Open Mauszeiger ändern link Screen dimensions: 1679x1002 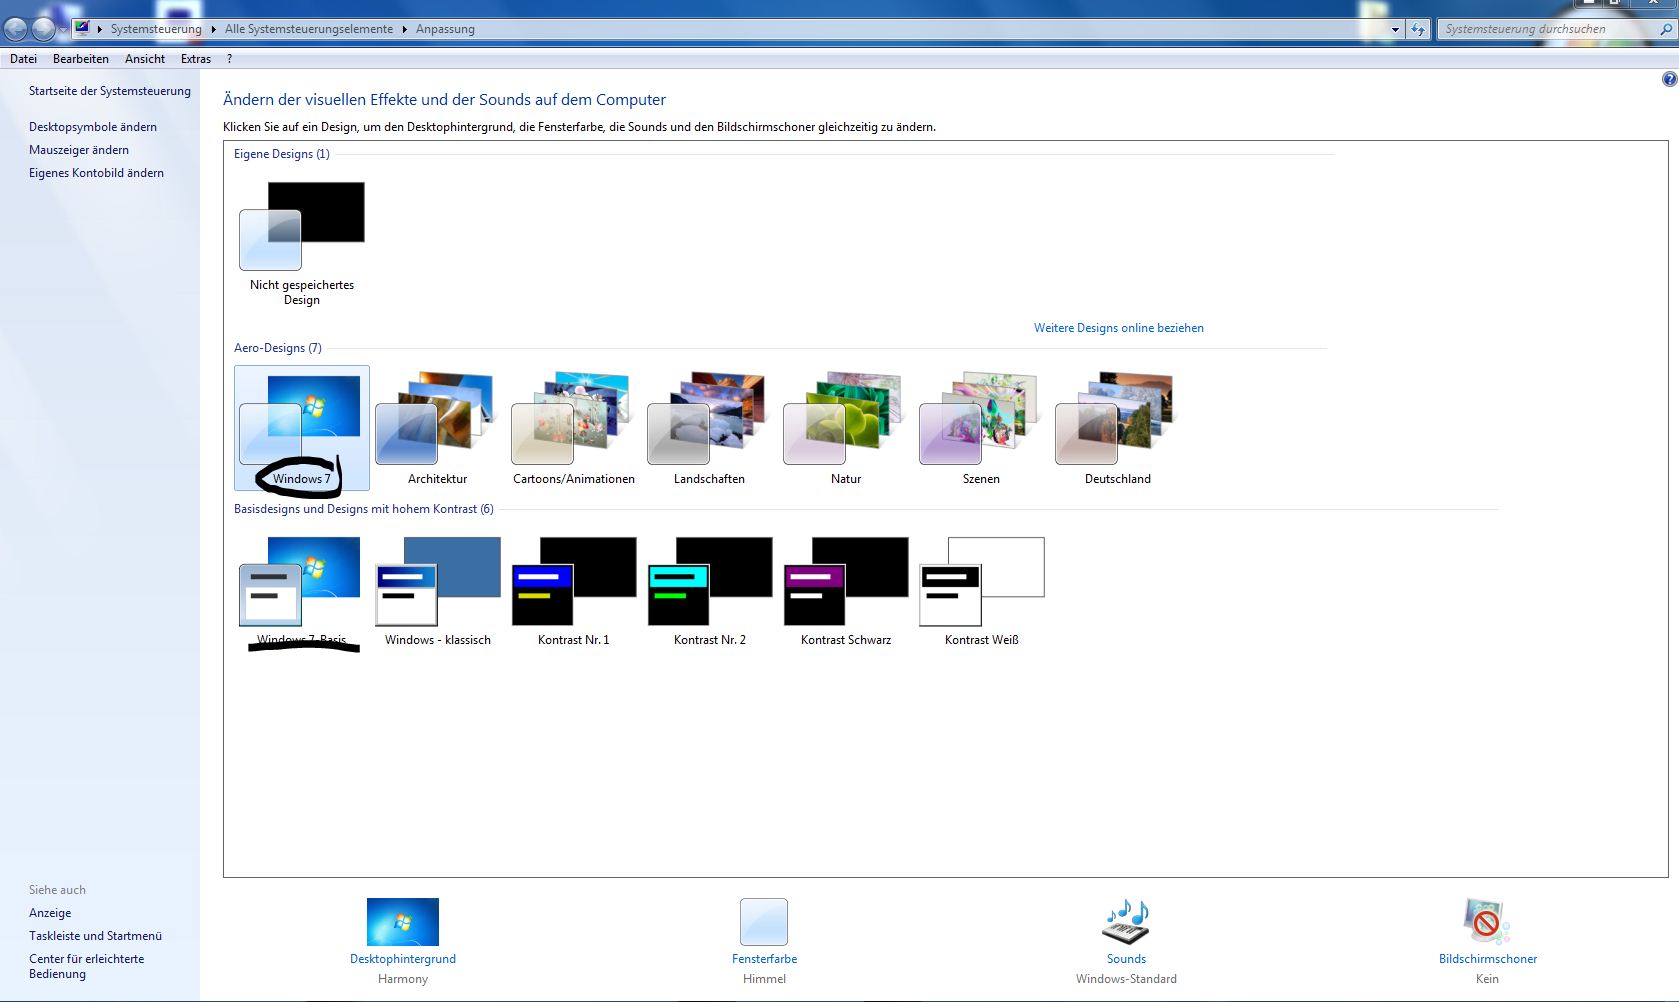pyautogui.click(x=79, y=150)
